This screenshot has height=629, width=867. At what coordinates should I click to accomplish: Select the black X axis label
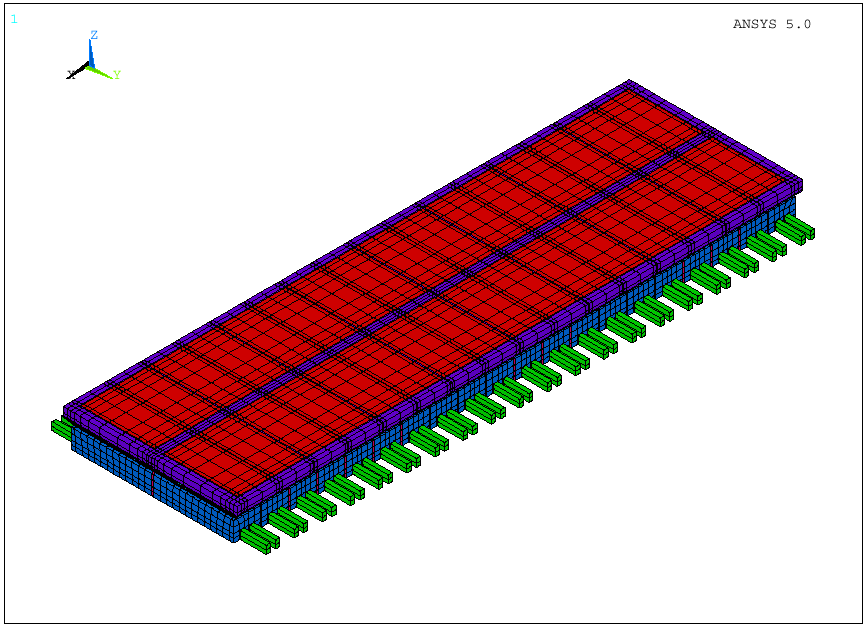click(70, 75)
